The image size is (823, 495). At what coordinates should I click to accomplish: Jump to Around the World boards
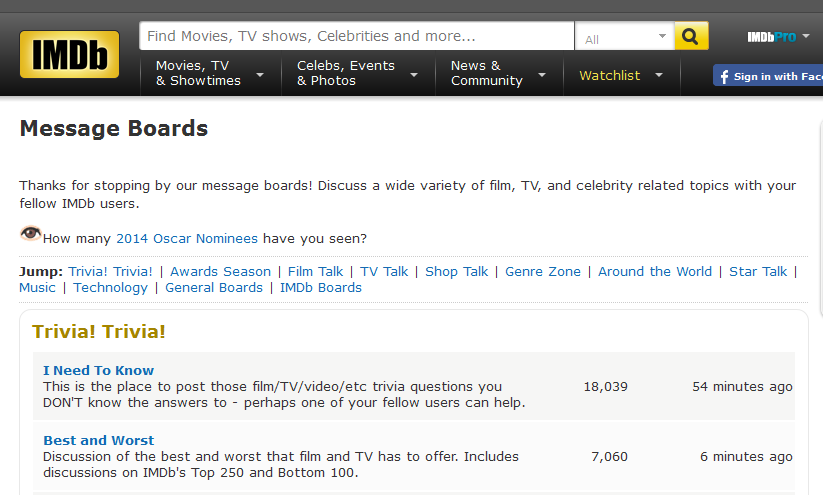point(655,271)
